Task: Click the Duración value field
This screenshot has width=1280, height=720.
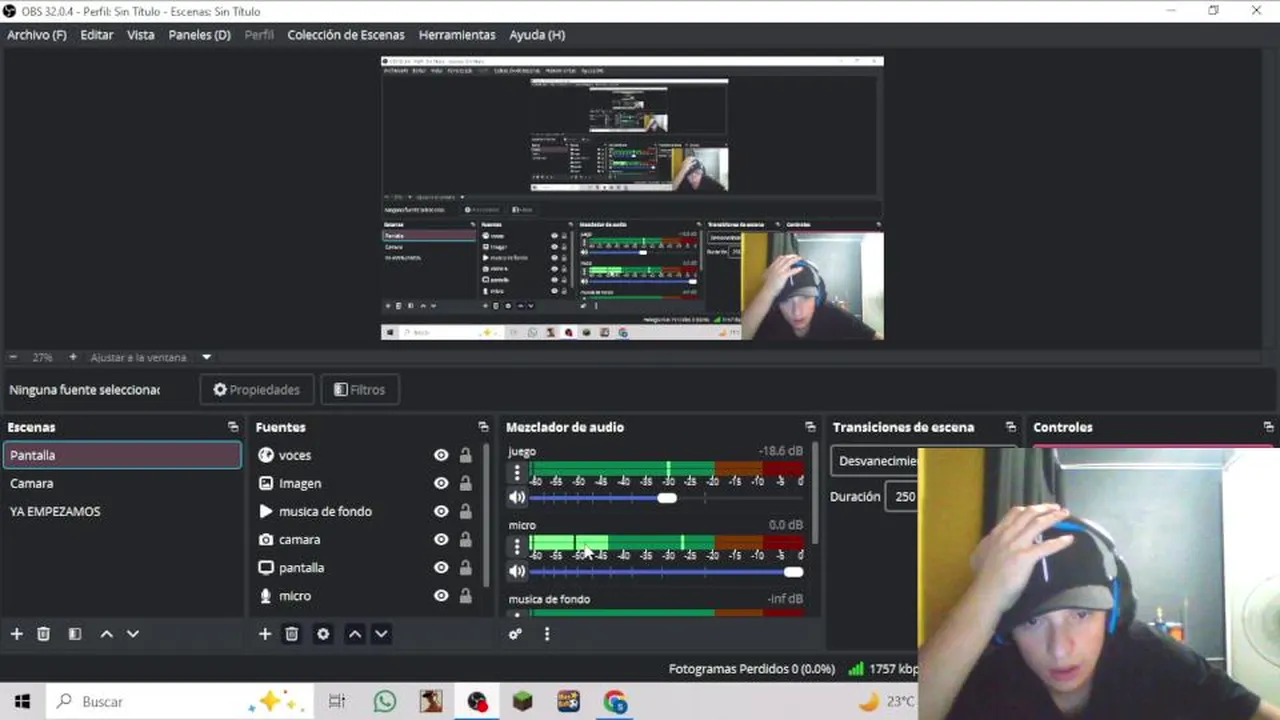Action: tap(902, 497)
